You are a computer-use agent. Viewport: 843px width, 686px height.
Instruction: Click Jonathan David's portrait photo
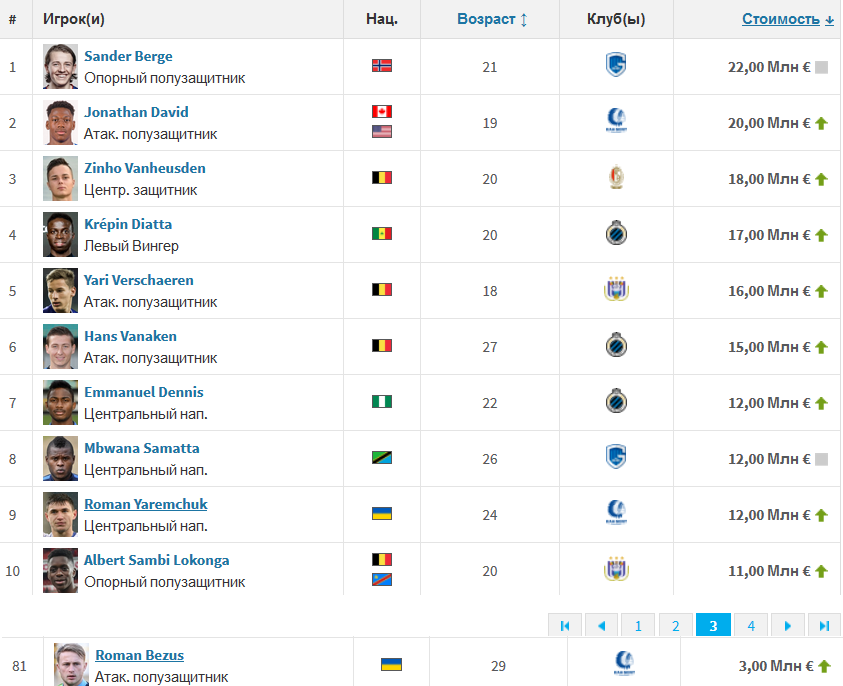point(60,123)
